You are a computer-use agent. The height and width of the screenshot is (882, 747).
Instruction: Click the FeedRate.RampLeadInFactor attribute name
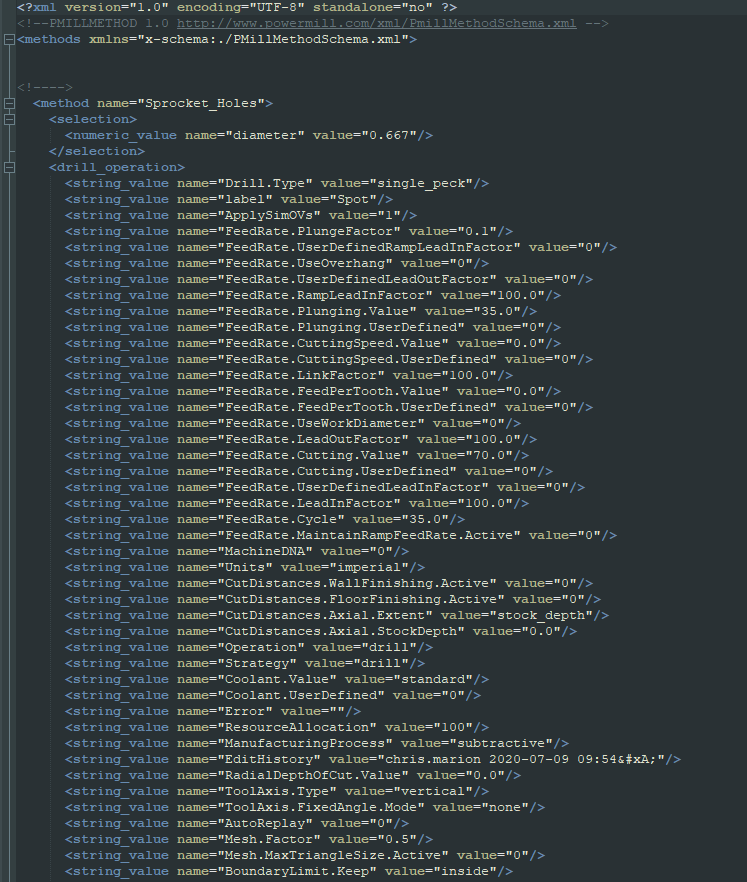325,295
